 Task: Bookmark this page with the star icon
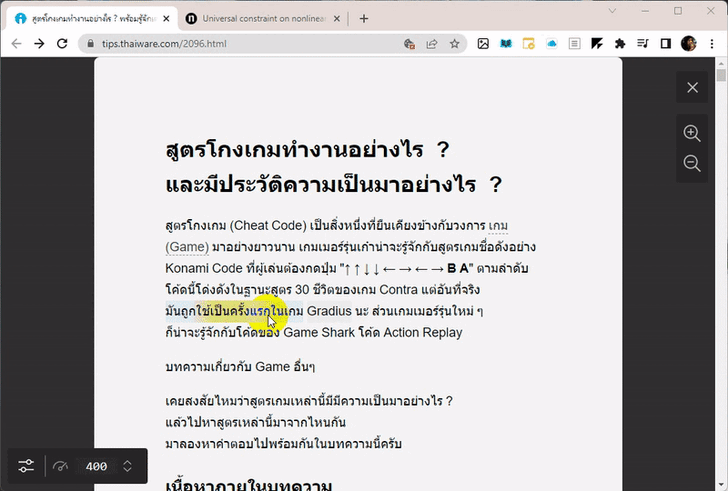(x=455, y=44)
